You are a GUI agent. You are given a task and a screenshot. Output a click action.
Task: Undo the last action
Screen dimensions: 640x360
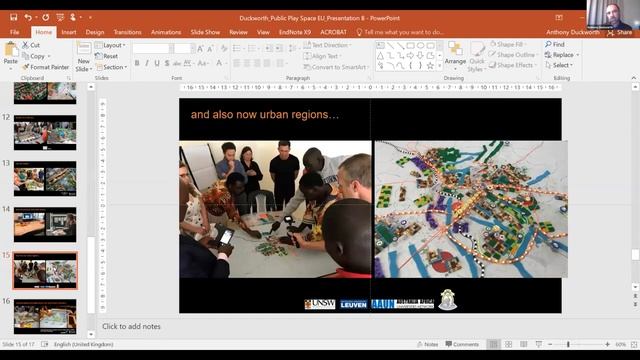(28, 17)
